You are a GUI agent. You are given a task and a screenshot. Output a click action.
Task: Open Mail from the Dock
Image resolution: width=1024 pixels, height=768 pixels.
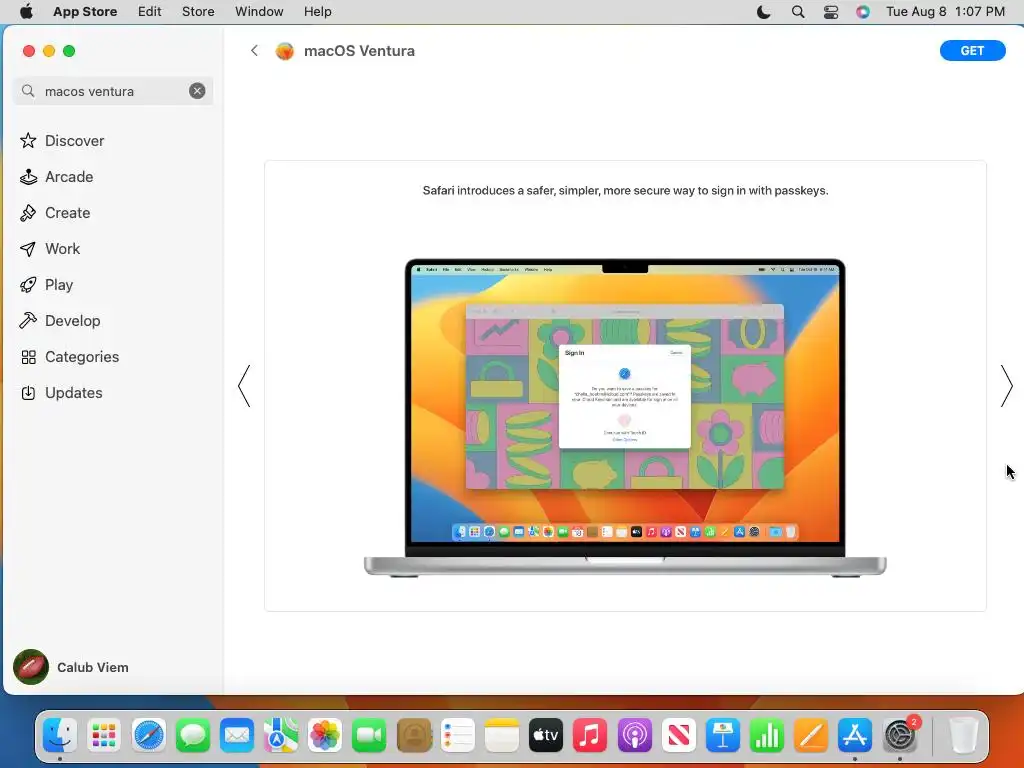pyautogui.click(x=236, y=735)
